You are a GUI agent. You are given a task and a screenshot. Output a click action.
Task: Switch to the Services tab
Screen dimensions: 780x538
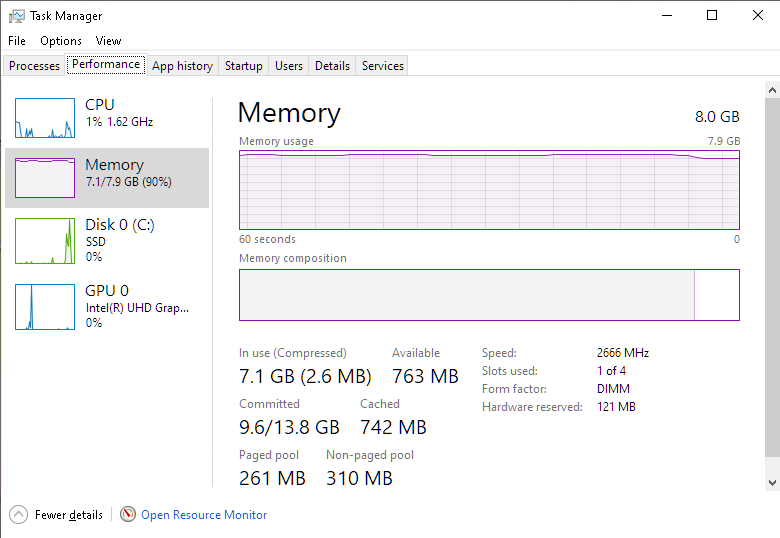pos(383,66)
